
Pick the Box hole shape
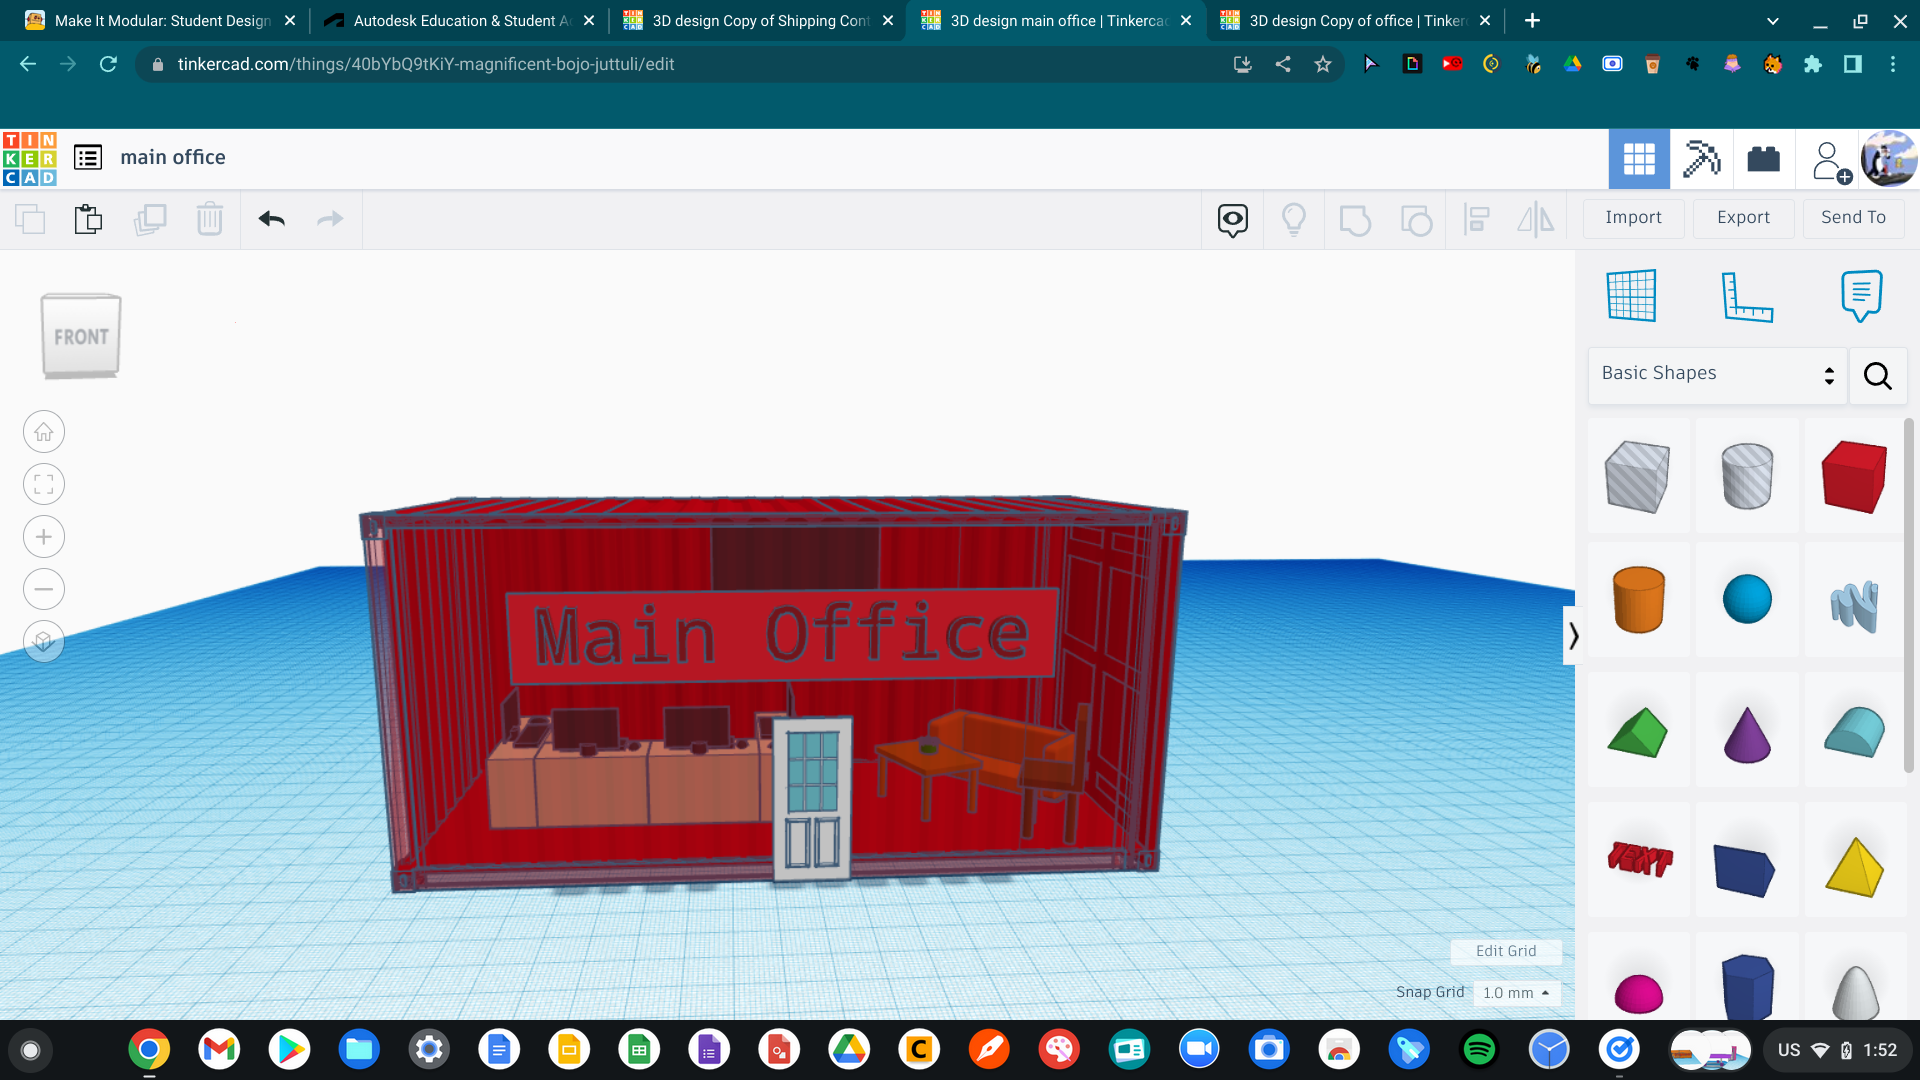click(x=1638, y=476)
